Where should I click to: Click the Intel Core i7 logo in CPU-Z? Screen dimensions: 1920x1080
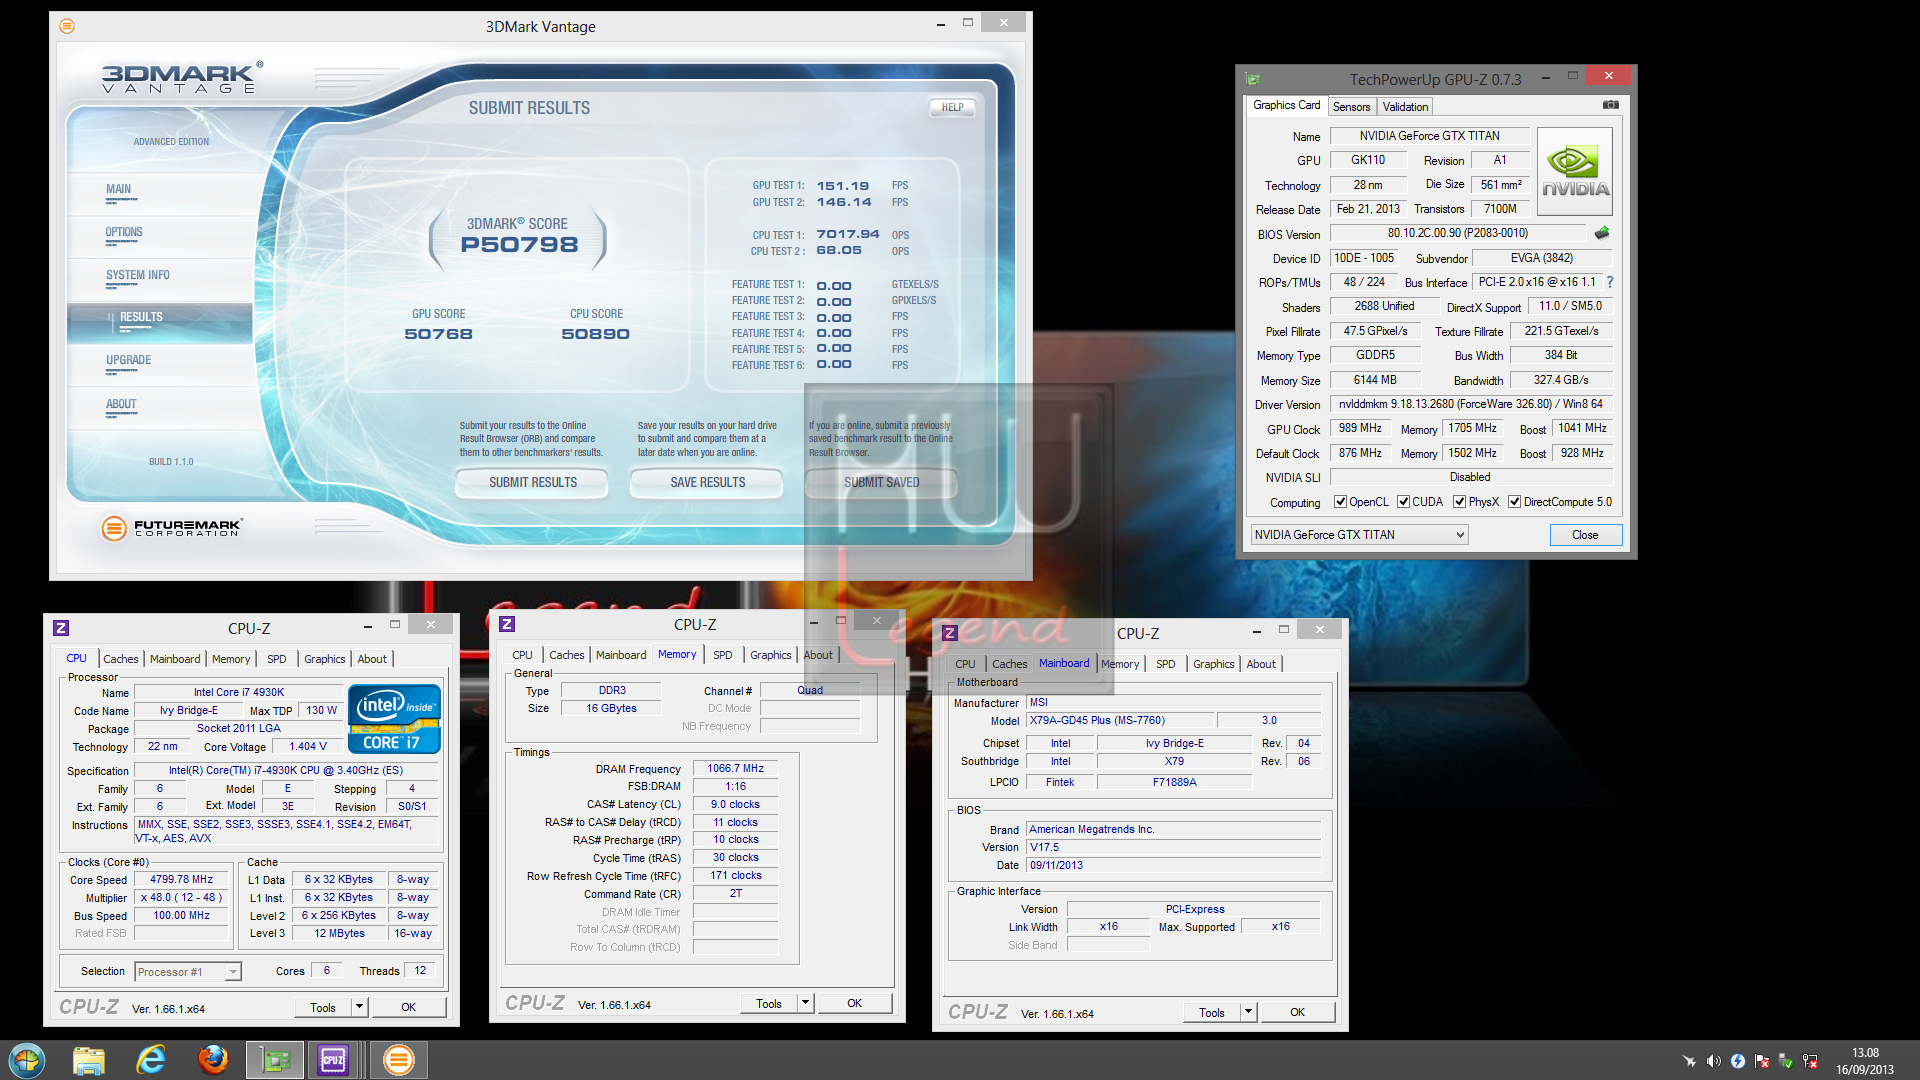[x=394, y=718]
